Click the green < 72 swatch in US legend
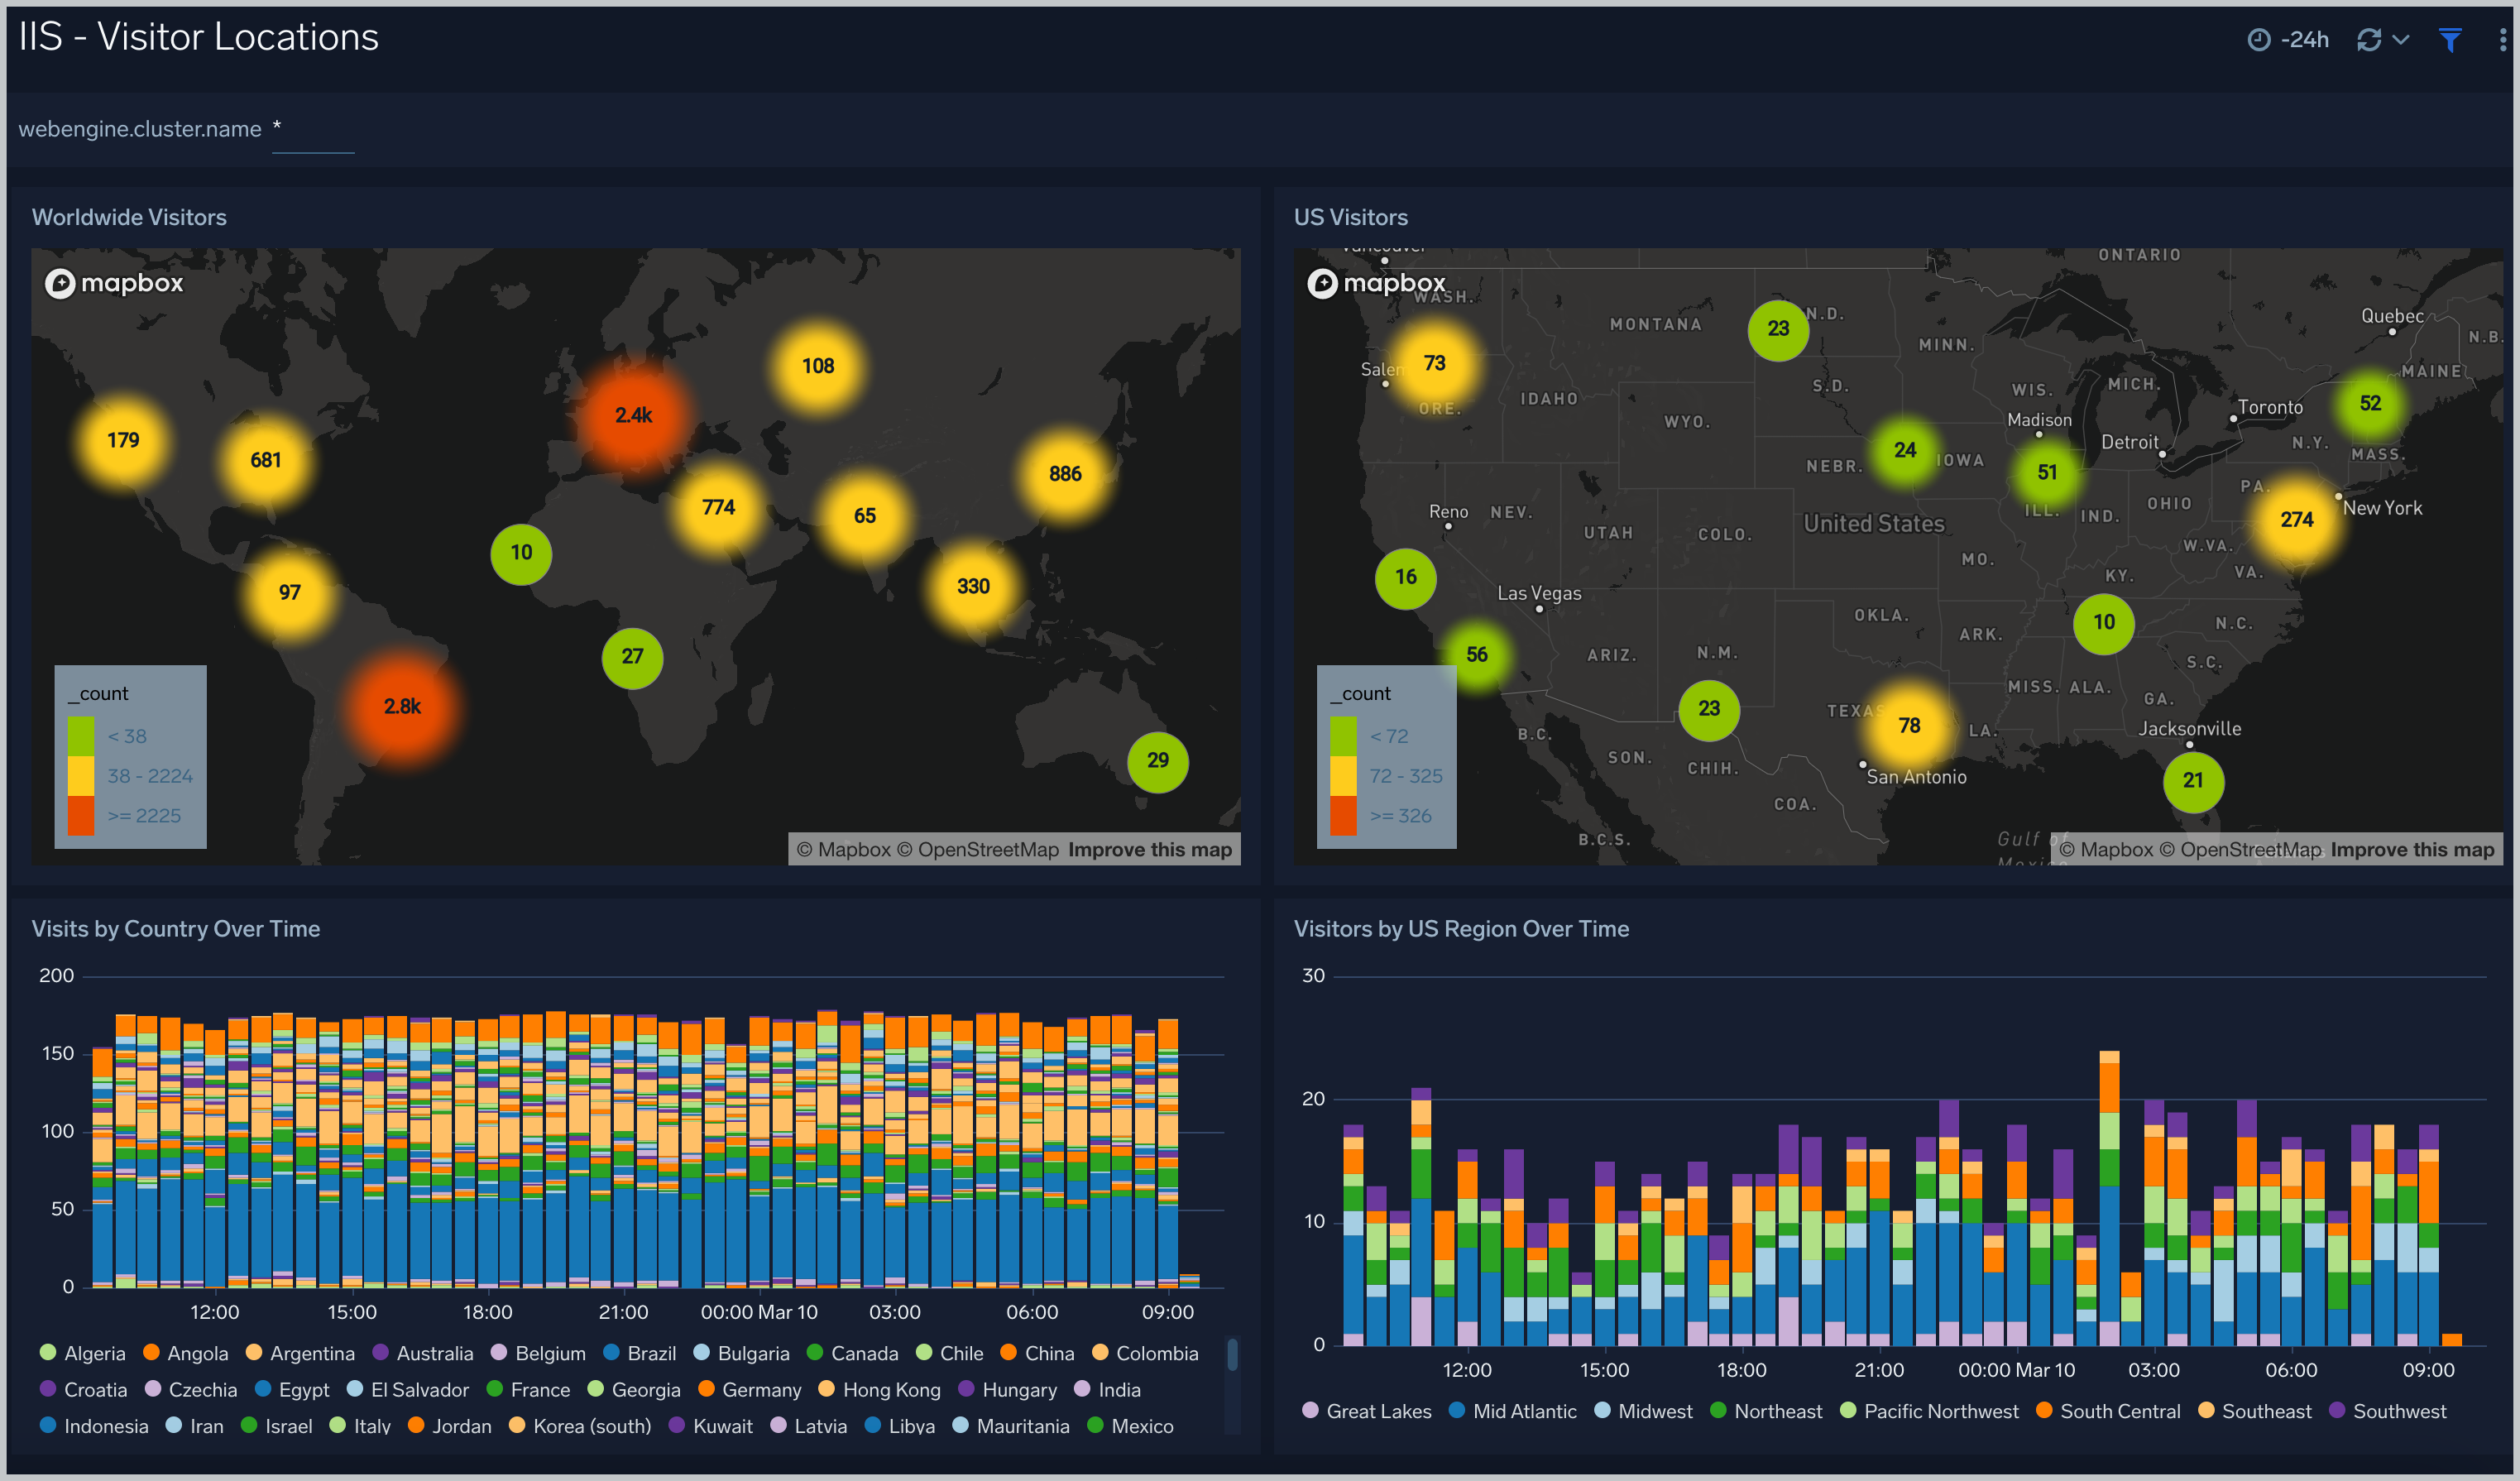The height and width of the screenshot is (1481, 2520). pyautogui.click(x=1343, y=736)
